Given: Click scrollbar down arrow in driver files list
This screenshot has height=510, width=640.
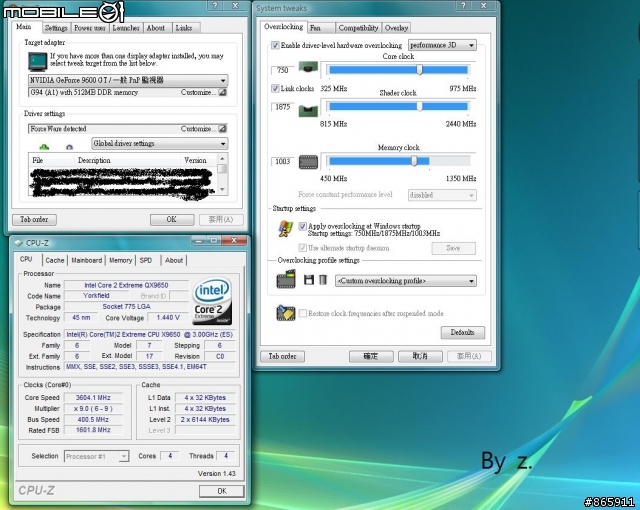Looking at the screenshot, I should pos(222,189).
